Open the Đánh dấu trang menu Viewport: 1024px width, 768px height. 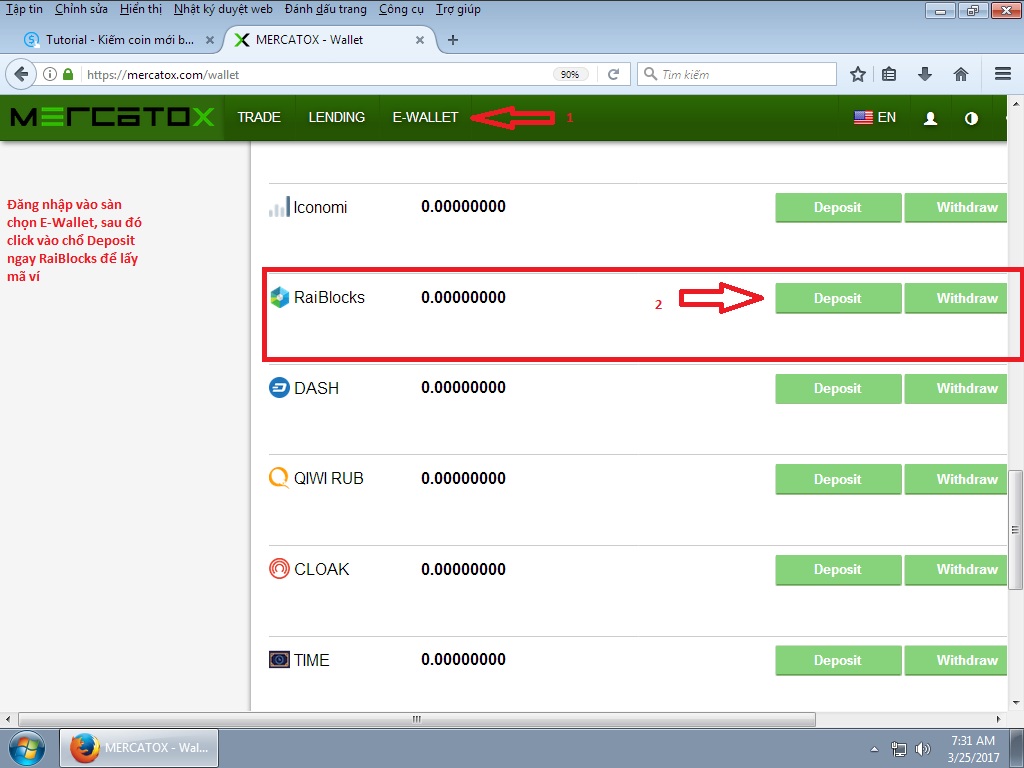coord(326,9)
